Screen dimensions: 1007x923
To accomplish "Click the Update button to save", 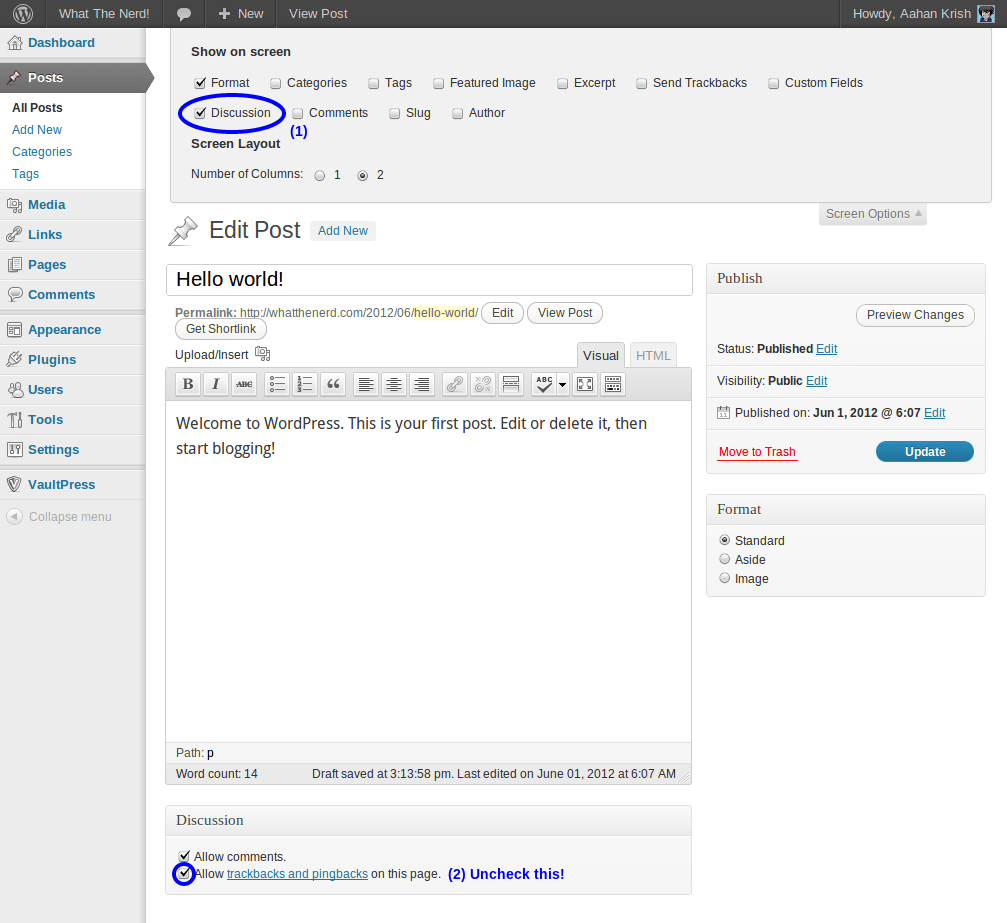I will (923, 451).
